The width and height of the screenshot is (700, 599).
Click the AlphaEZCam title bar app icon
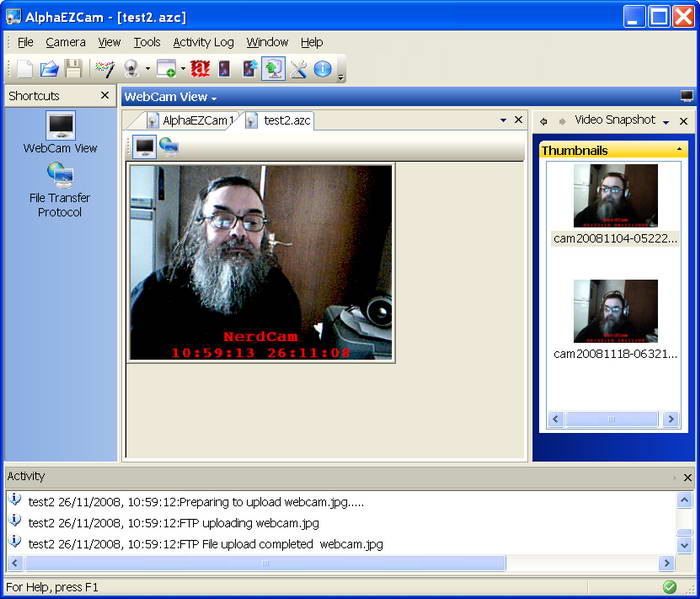[14, 17]
